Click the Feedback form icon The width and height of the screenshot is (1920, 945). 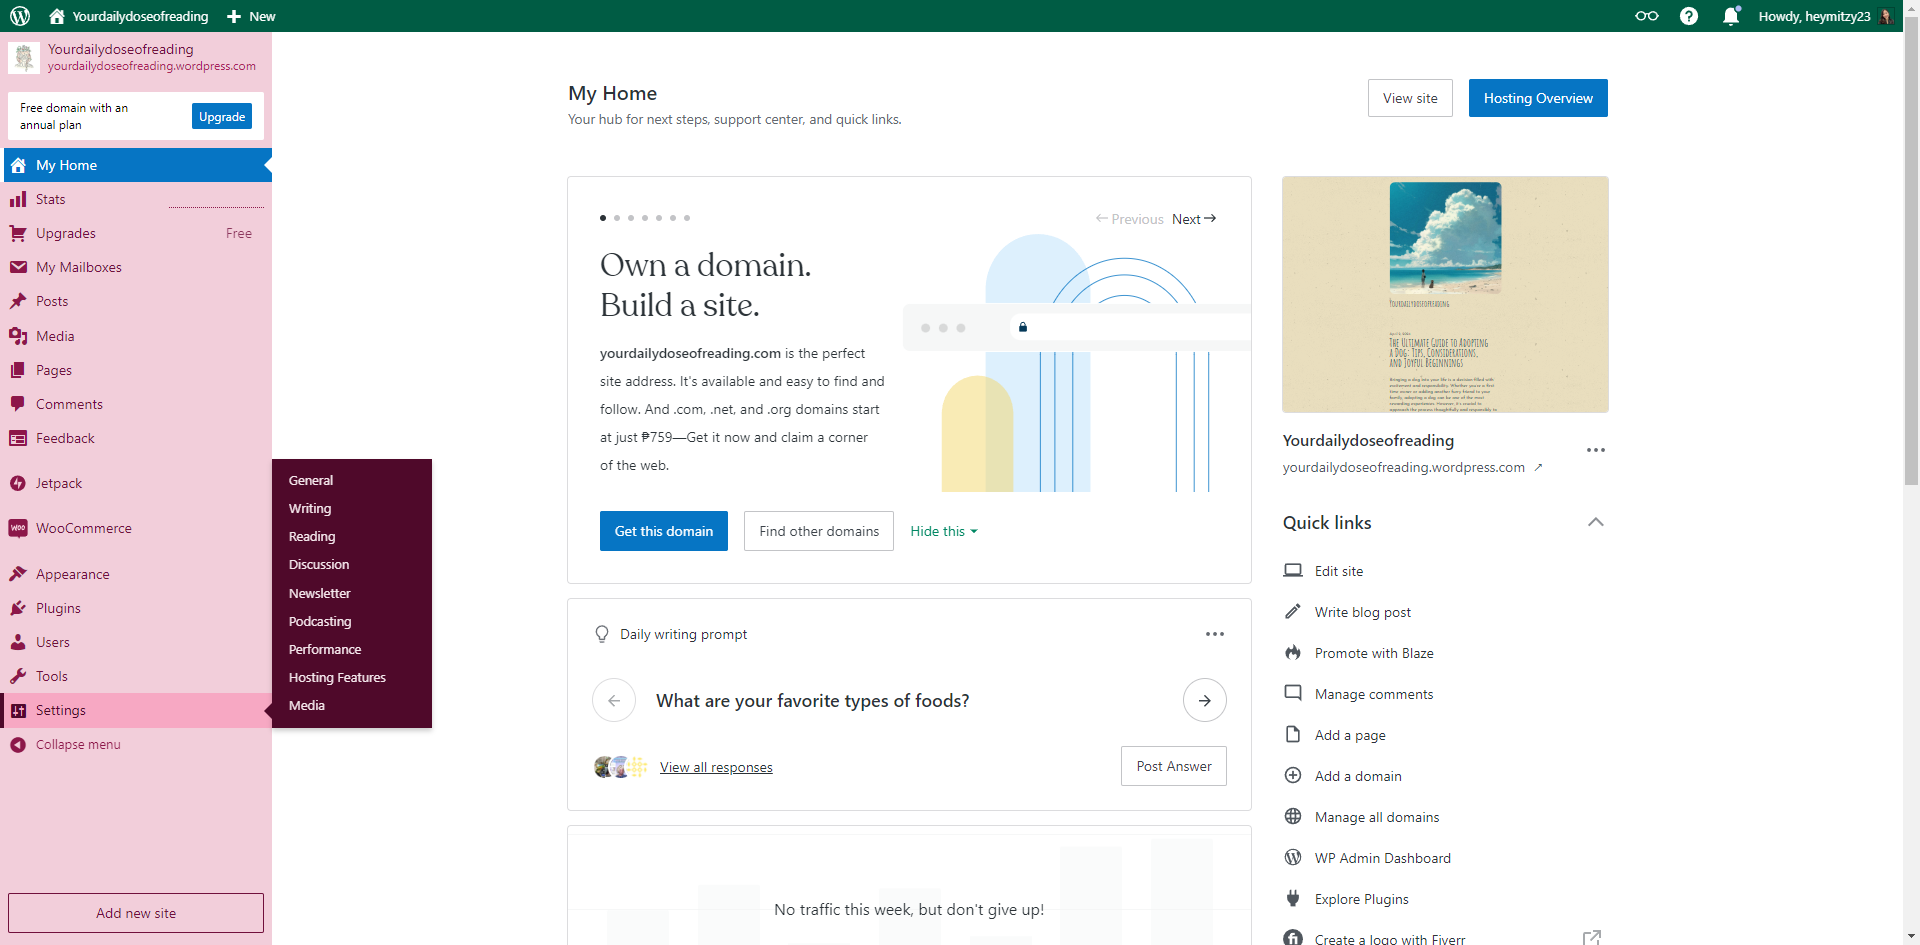[x=18, y=438]
